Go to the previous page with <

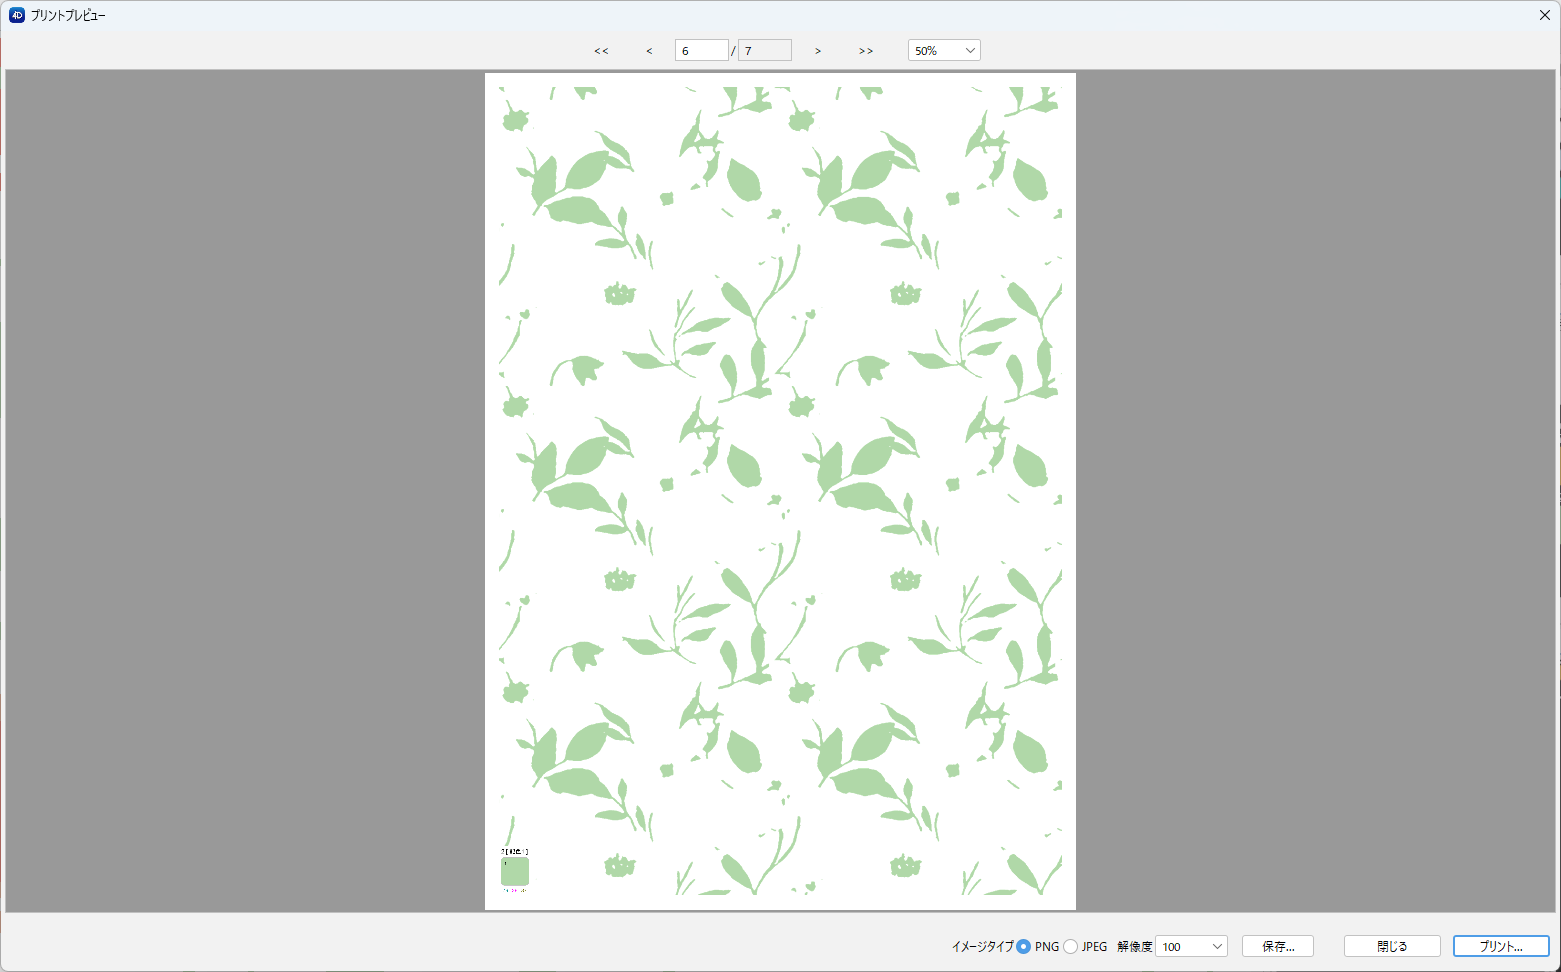pos(649,51)
